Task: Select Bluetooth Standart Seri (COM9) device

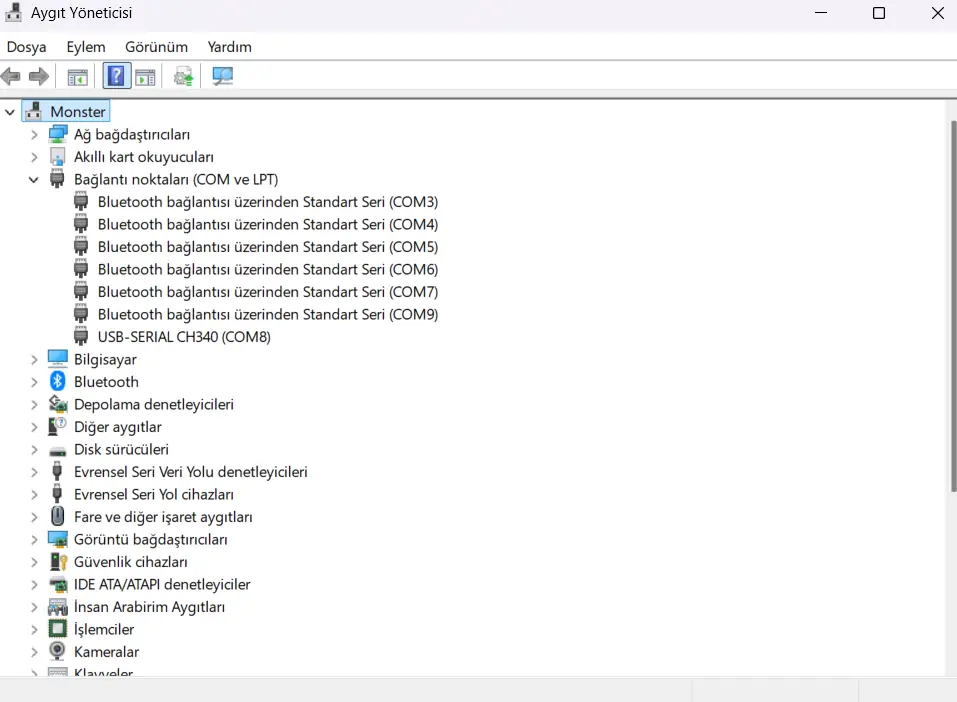Action: (x=268, y=314)
